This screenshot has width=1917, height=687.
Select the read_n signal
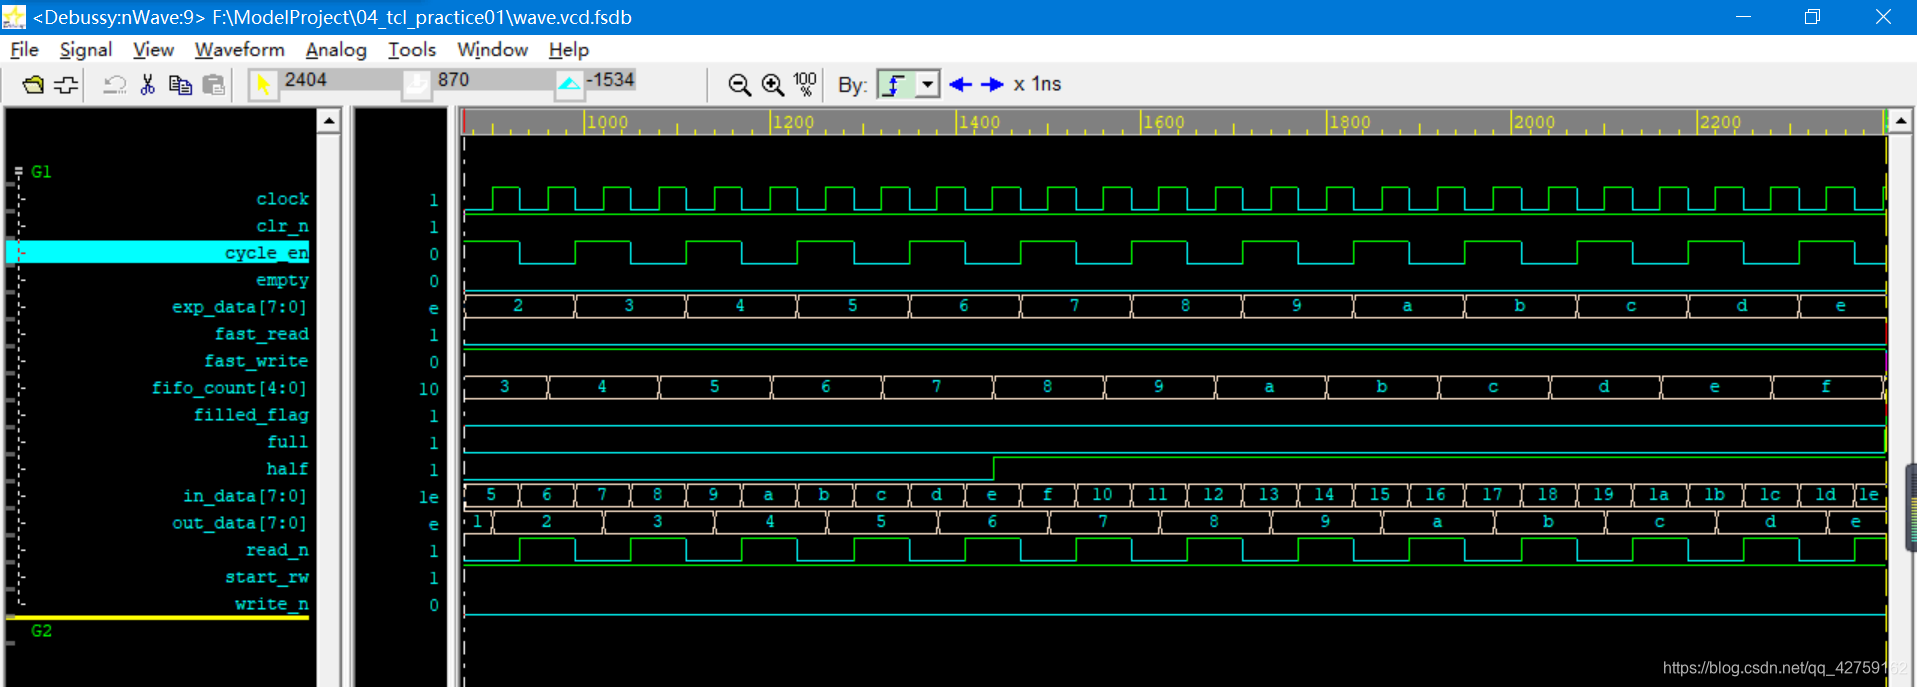click(277, 550)
